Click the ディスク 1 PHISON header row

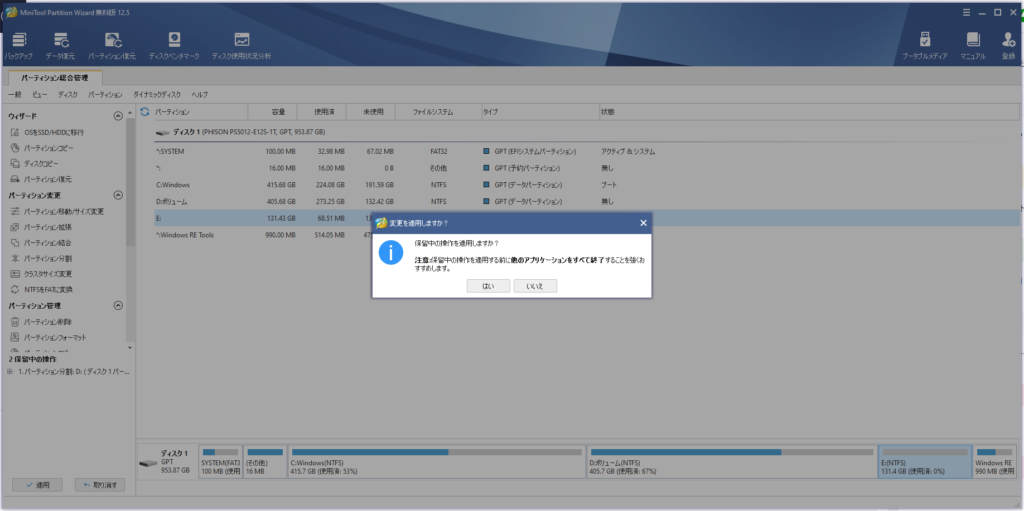pos(586,132)
